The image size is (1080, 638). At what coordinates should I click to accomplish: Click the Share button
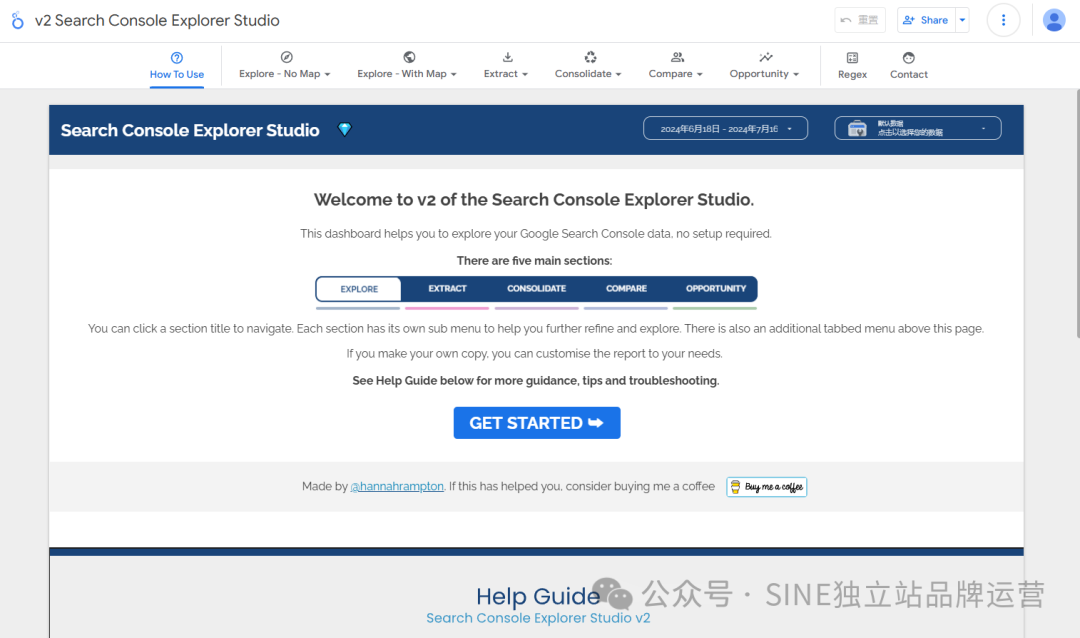click(926, 20)
